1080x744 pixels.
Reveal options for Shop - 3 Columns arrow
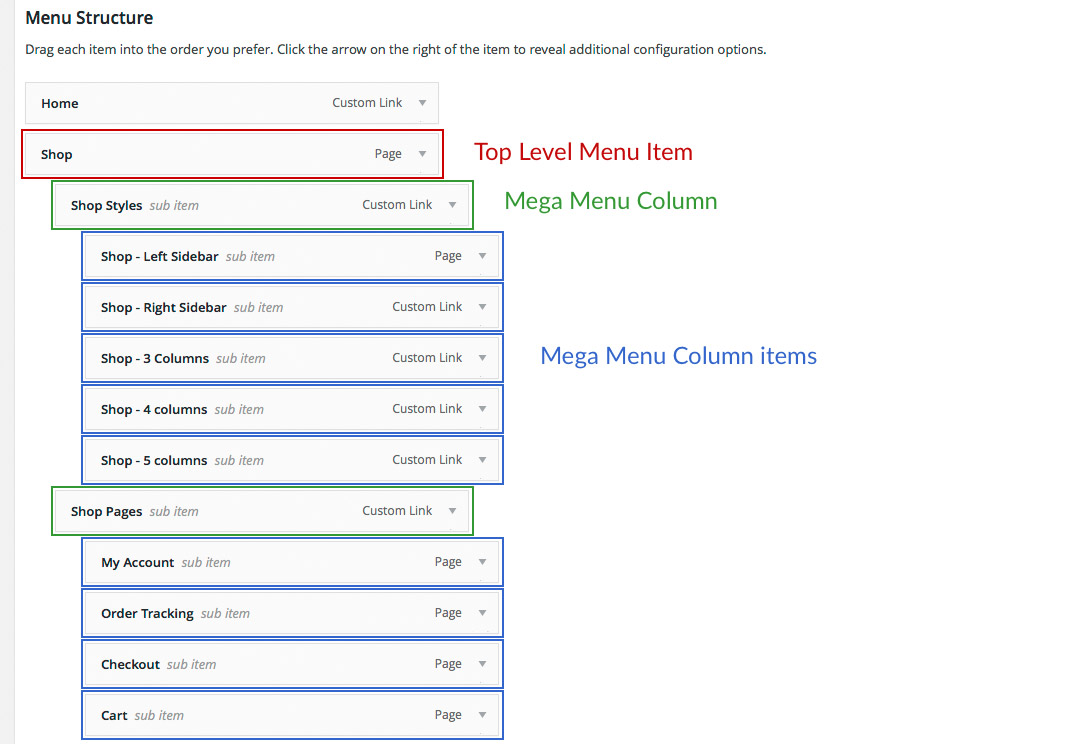tap(482, 358)
